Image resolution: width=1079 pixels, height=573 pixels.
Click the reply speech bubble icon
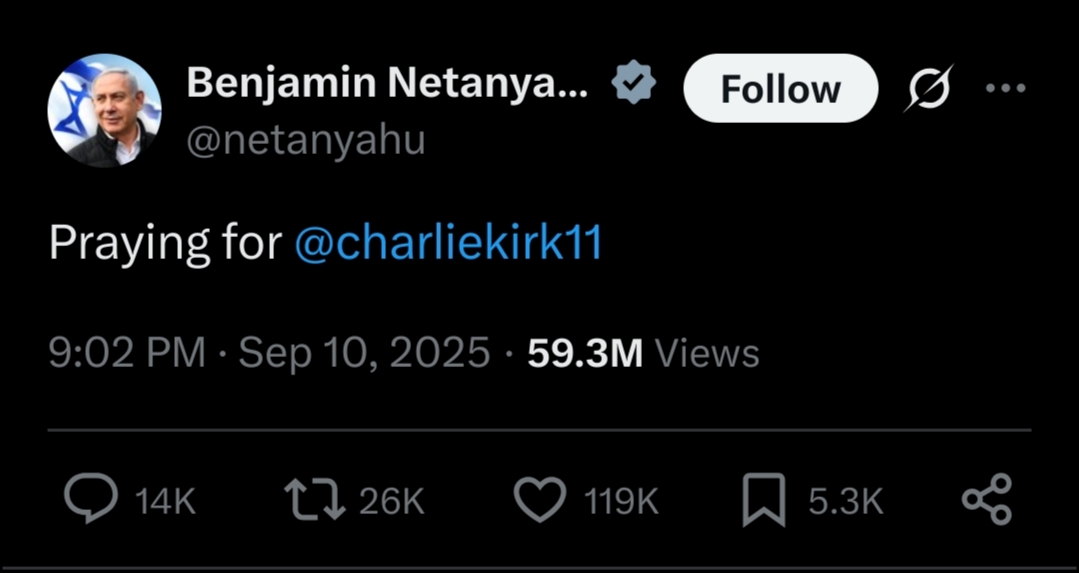pos(90,499)
